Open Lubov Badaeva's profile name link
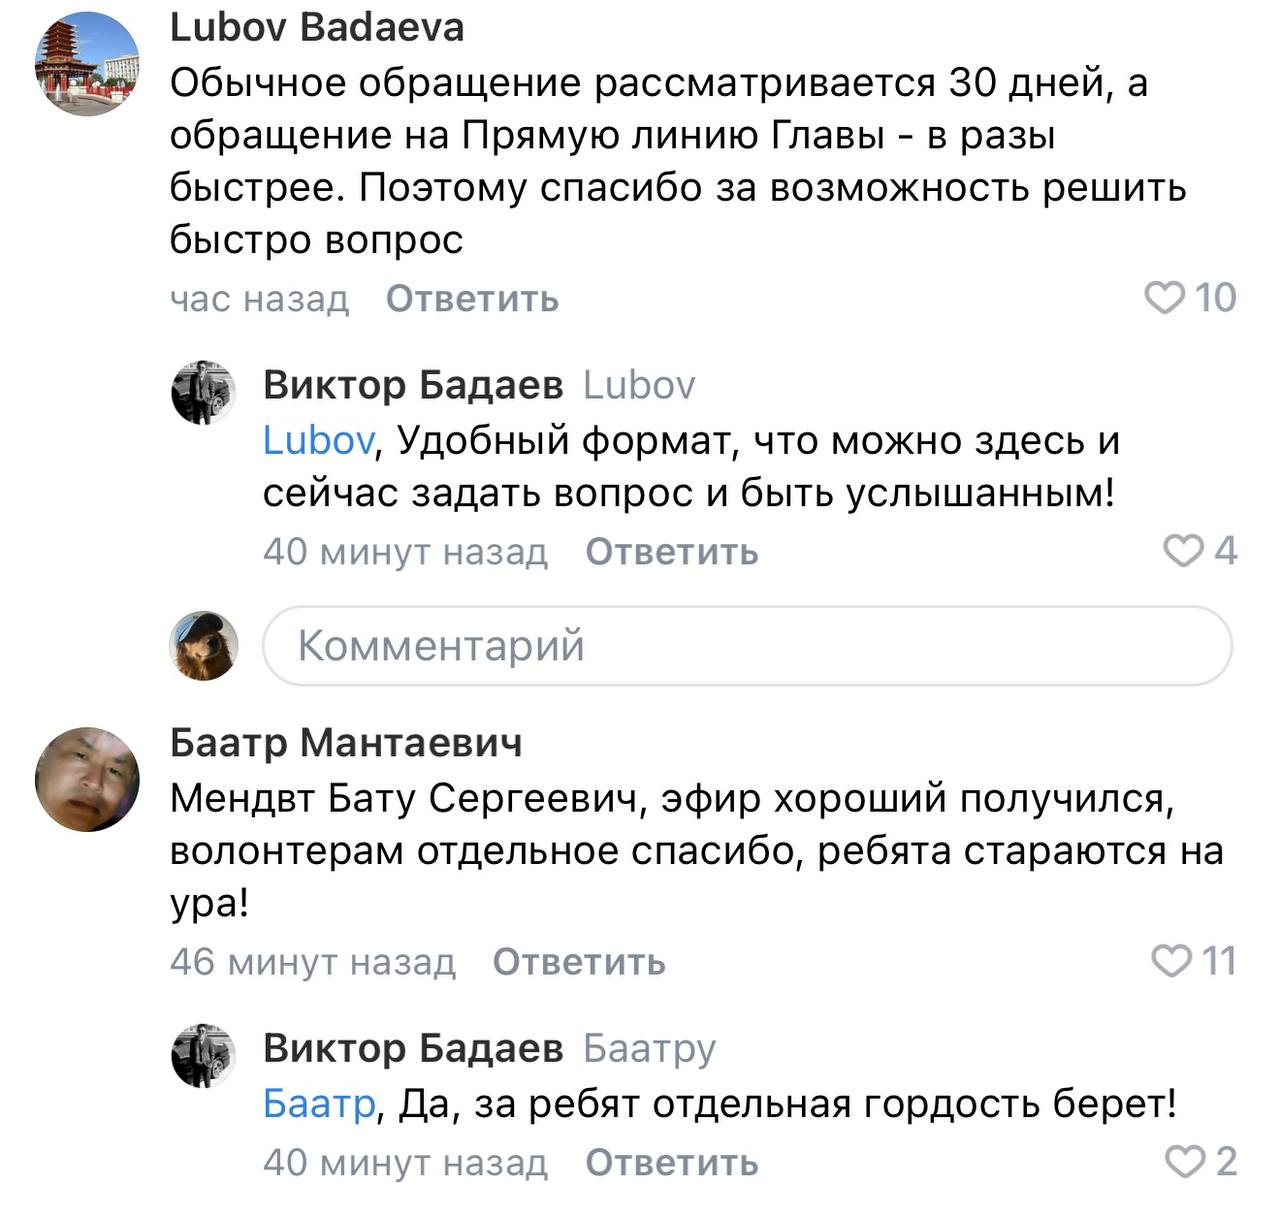 point(317,28)
